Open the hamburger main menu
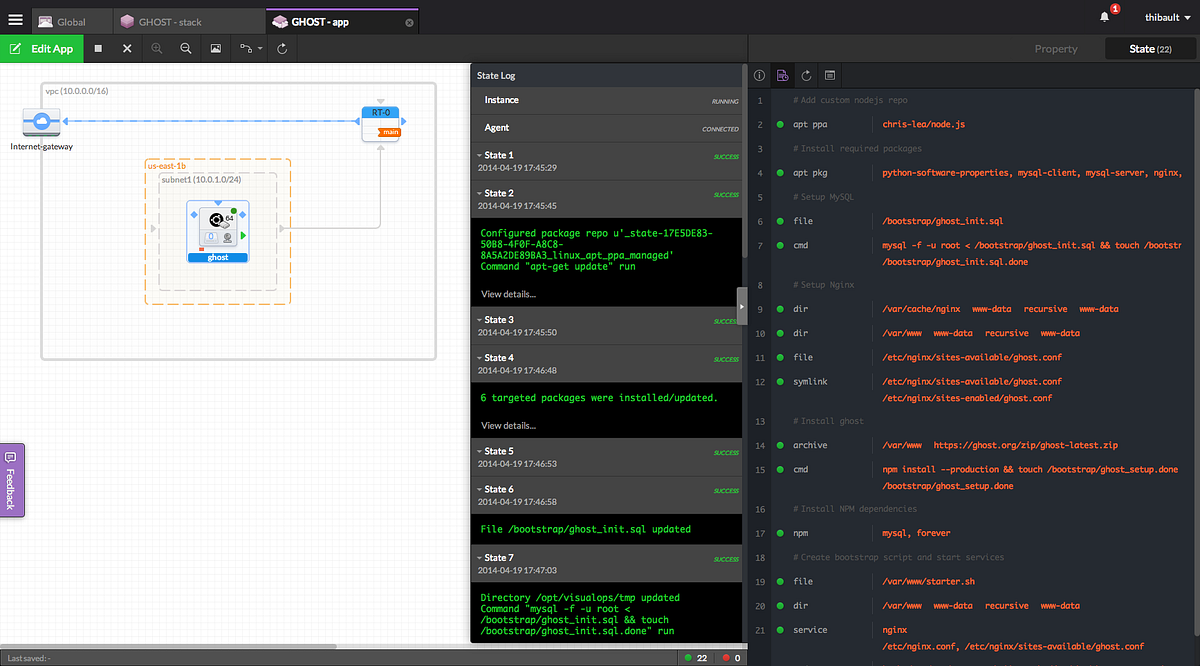Viewport: 1200px width, 666px height. point(15,20)
